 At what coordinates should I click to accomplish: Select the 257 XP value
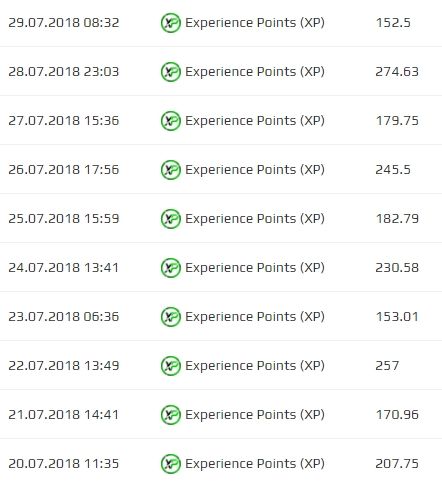tap(387, 366)
